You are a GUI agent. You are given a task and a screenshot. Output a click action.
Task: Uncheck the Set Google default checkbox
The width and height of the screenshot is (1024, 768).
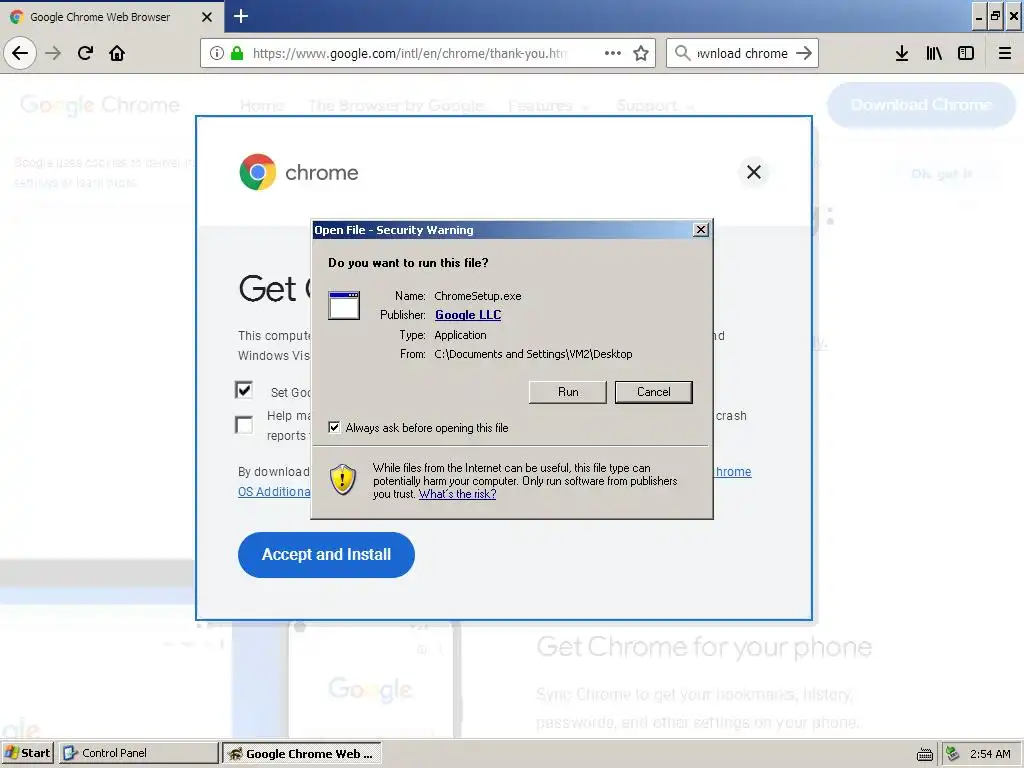(244, 390)
